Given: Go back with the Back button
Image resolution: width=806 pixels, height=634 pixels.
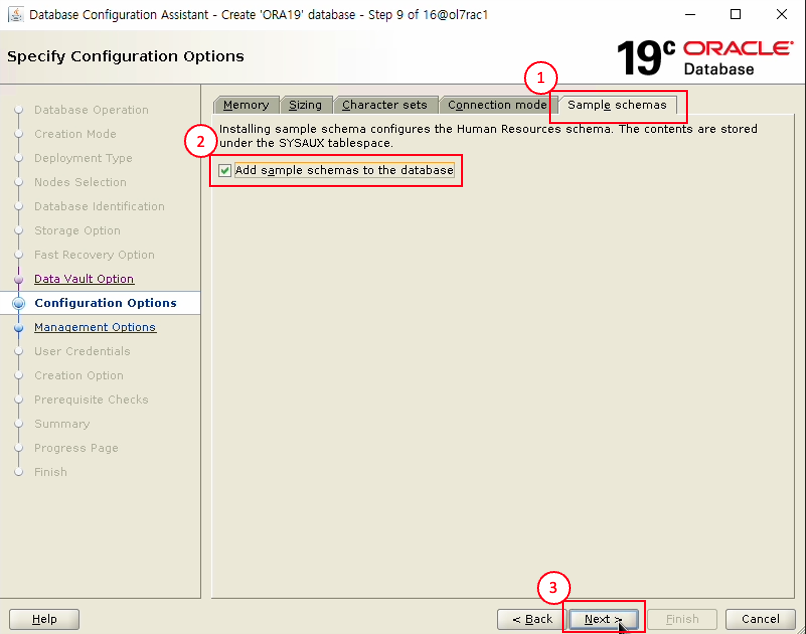Looking at the screenshot, I should pyautogui.click(x=532, y=619).
